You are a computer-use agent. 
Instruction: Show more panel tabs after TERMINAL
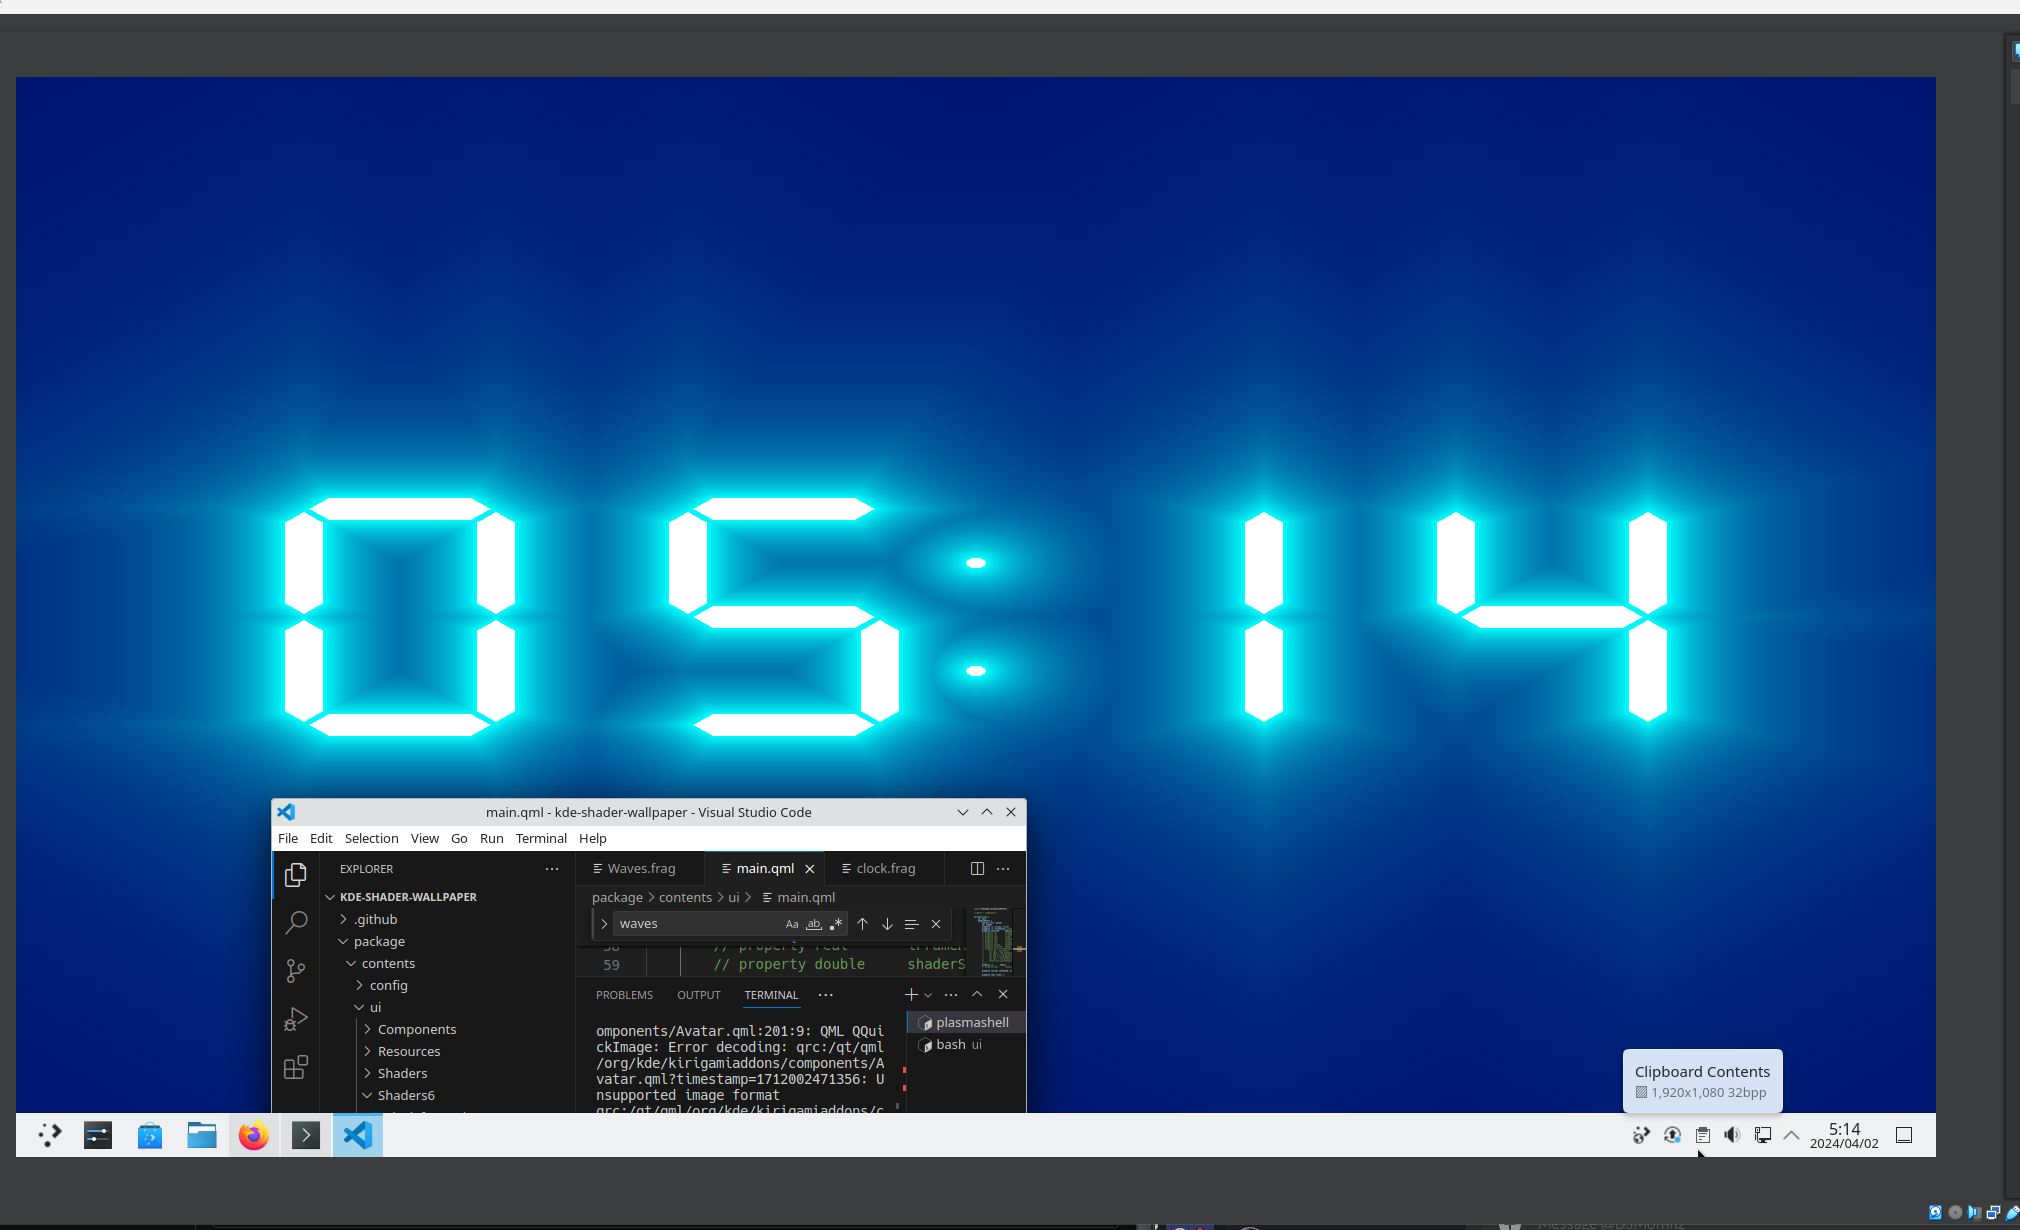pos(825,995)
